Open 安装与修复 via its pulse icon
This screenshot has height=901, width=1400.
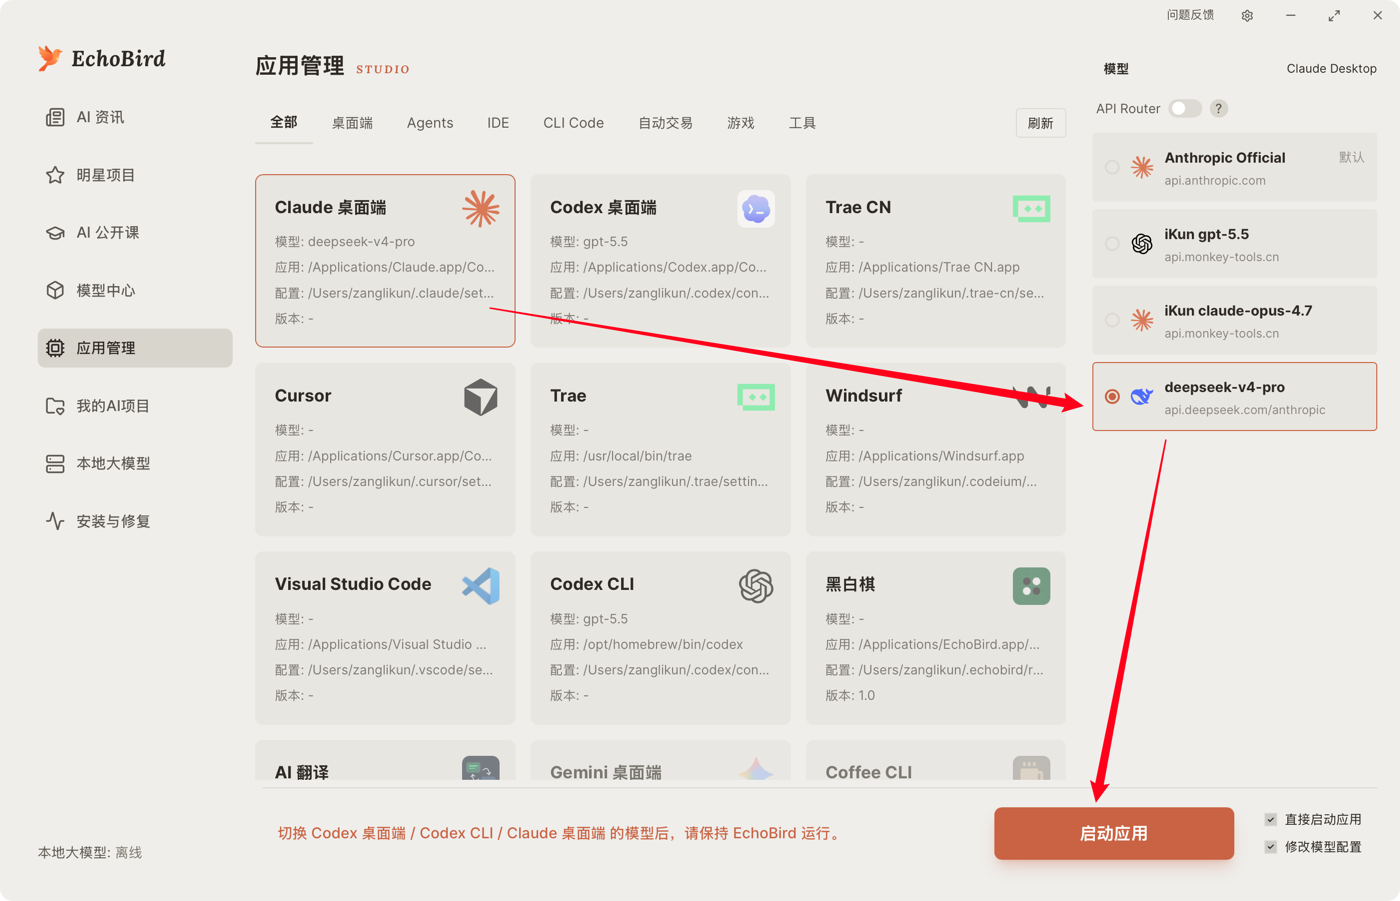55,521
